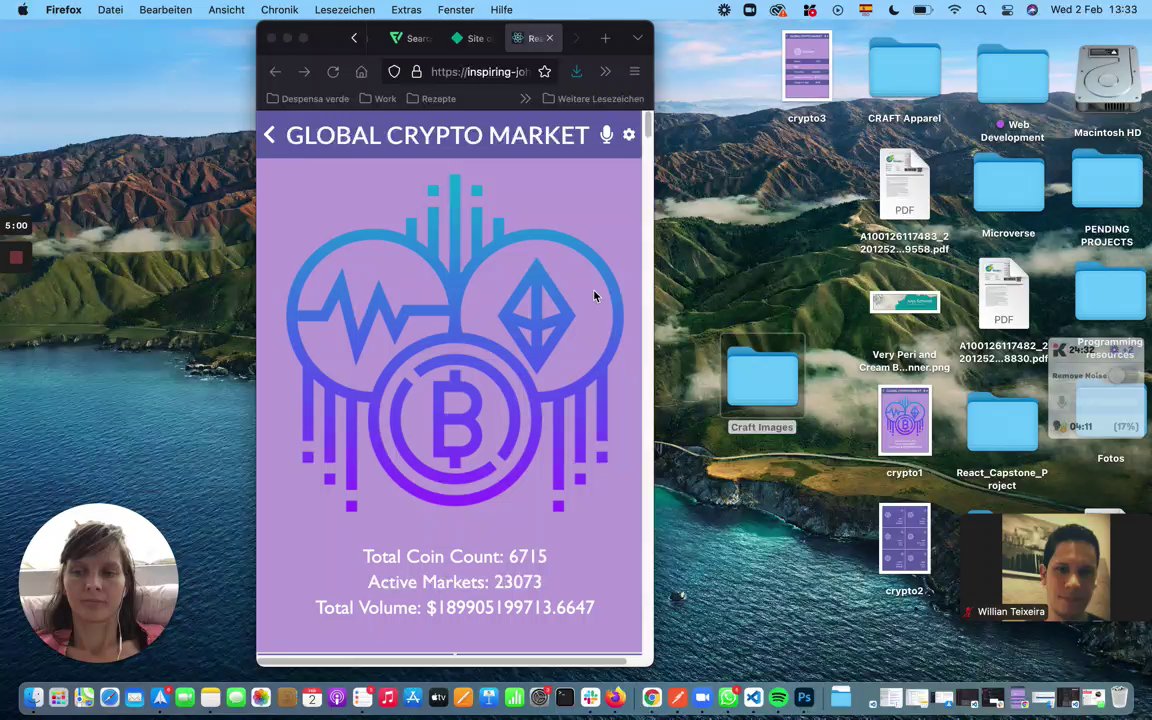Viewport: 1152px width, 720px height.
Task: Toggle the Remove Noise switch
Action: [x=1122, y=375]
